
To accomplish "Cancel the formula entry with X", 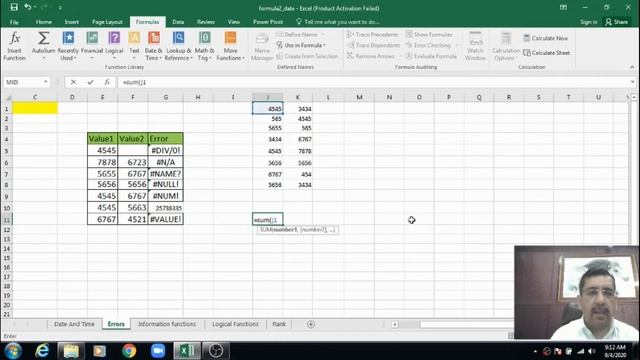I will (x=73, y=82).
